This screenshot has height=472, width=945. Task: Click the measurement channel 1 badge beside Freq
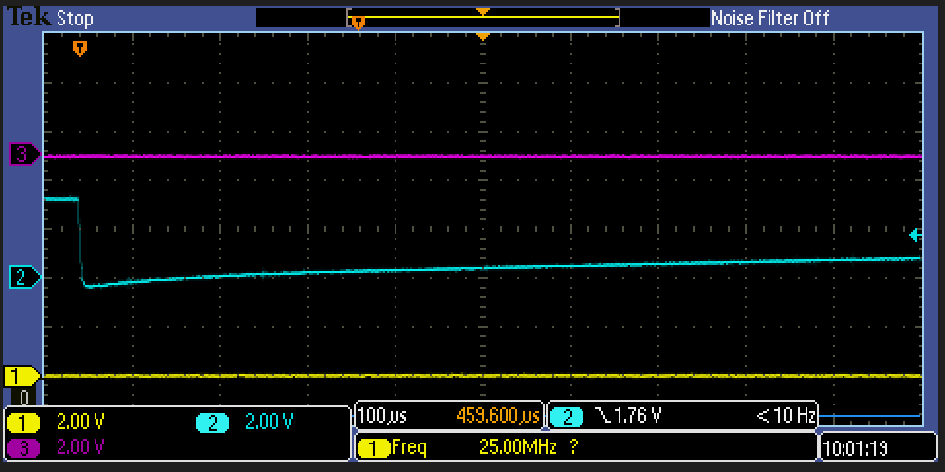374,448
